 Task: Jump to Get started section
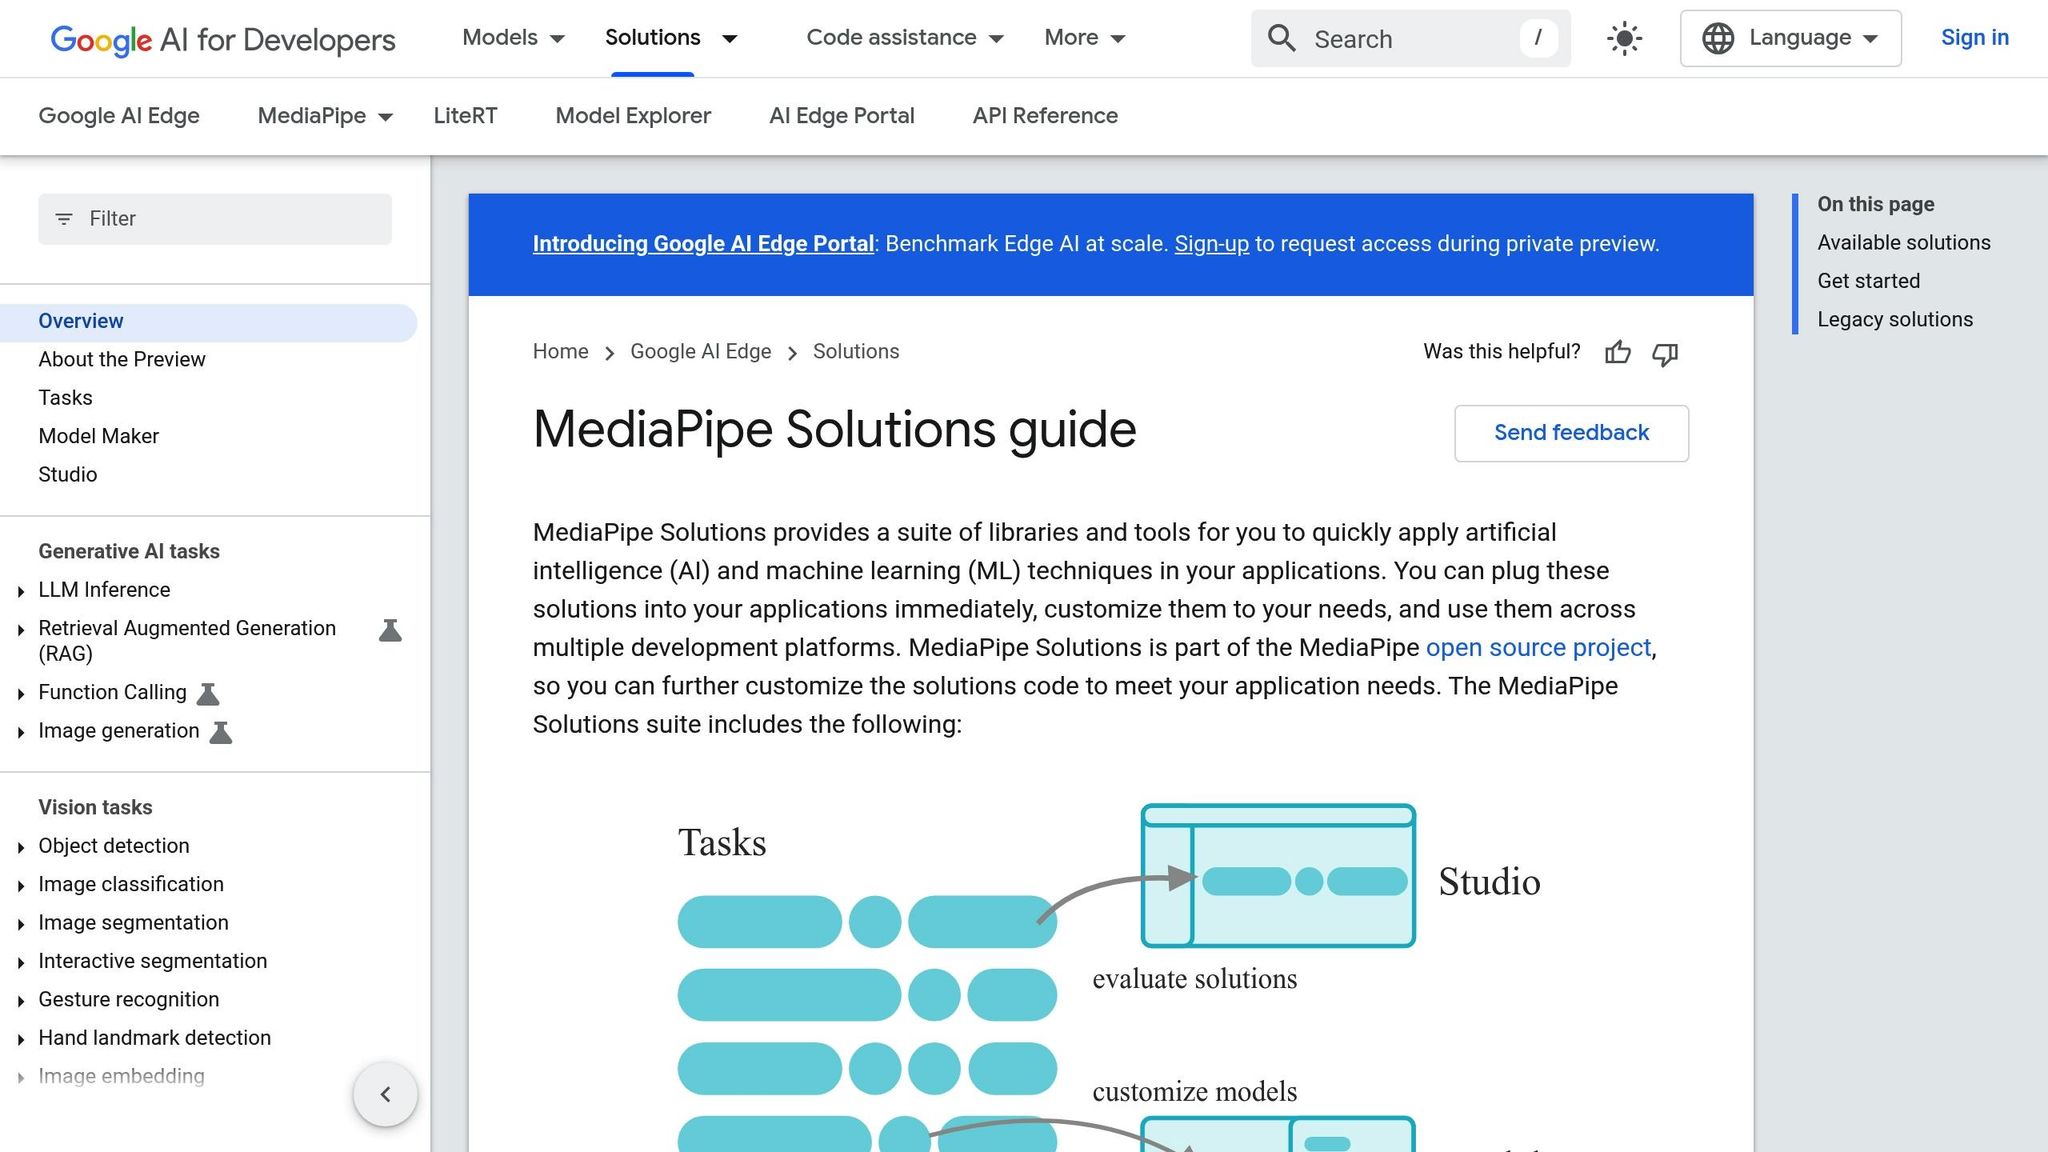1868,281
